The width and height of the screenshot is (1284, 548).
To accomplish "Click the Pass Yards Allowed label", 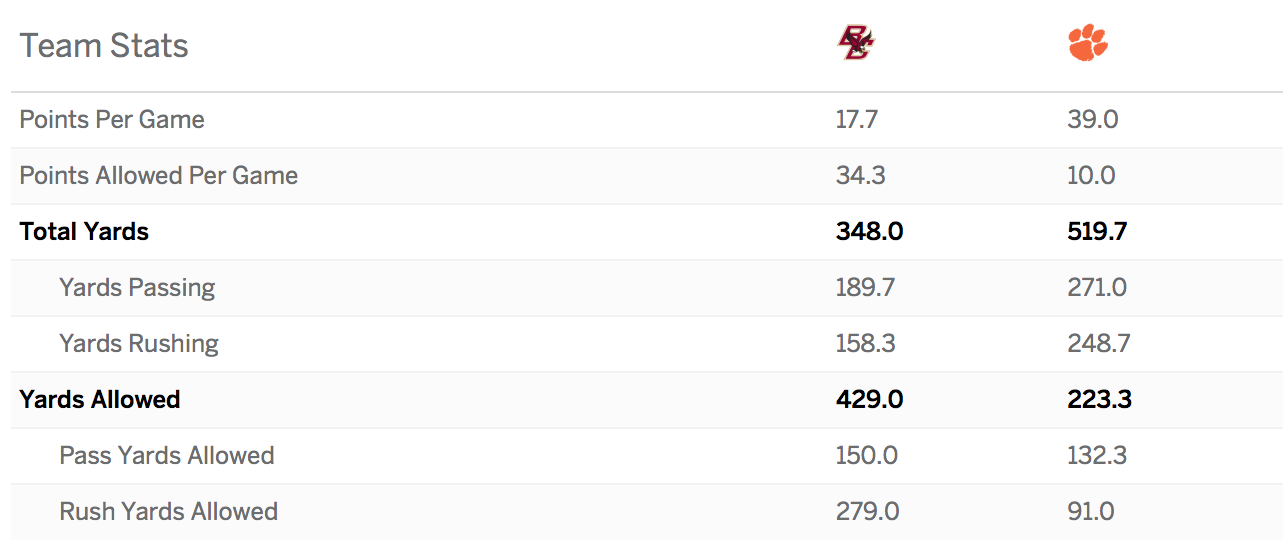I will [x=167, y=456].
